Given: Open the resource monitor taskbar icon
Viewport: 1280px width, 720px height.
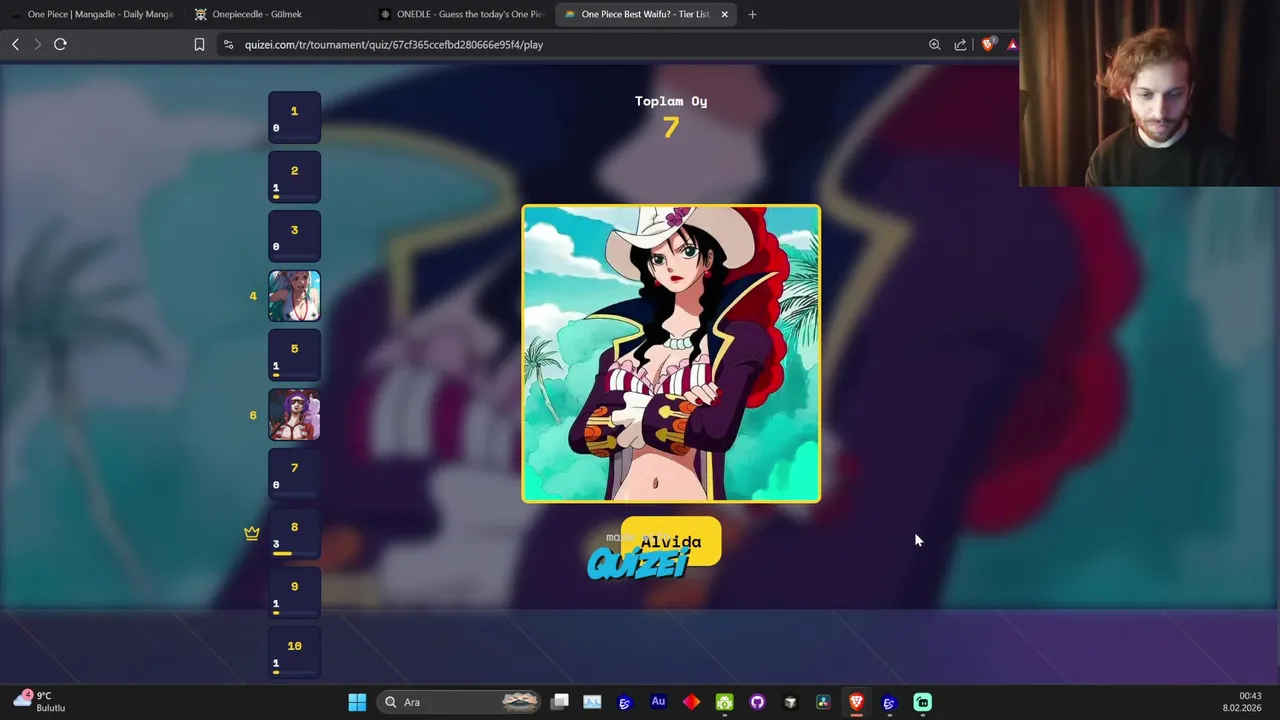Looking at the screenshot, I should coord(592,702).
